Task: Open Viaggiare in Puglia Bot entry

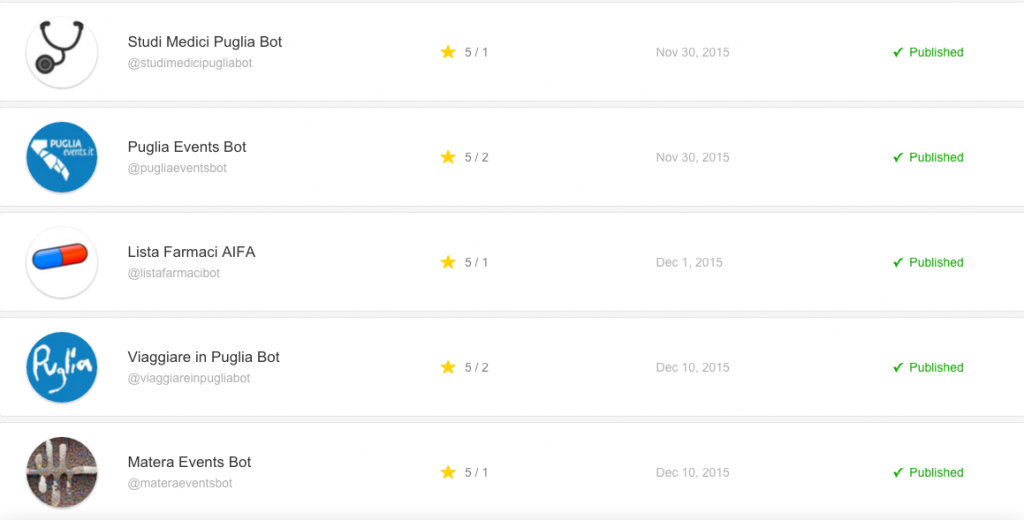Action: (x=204, y=357)
